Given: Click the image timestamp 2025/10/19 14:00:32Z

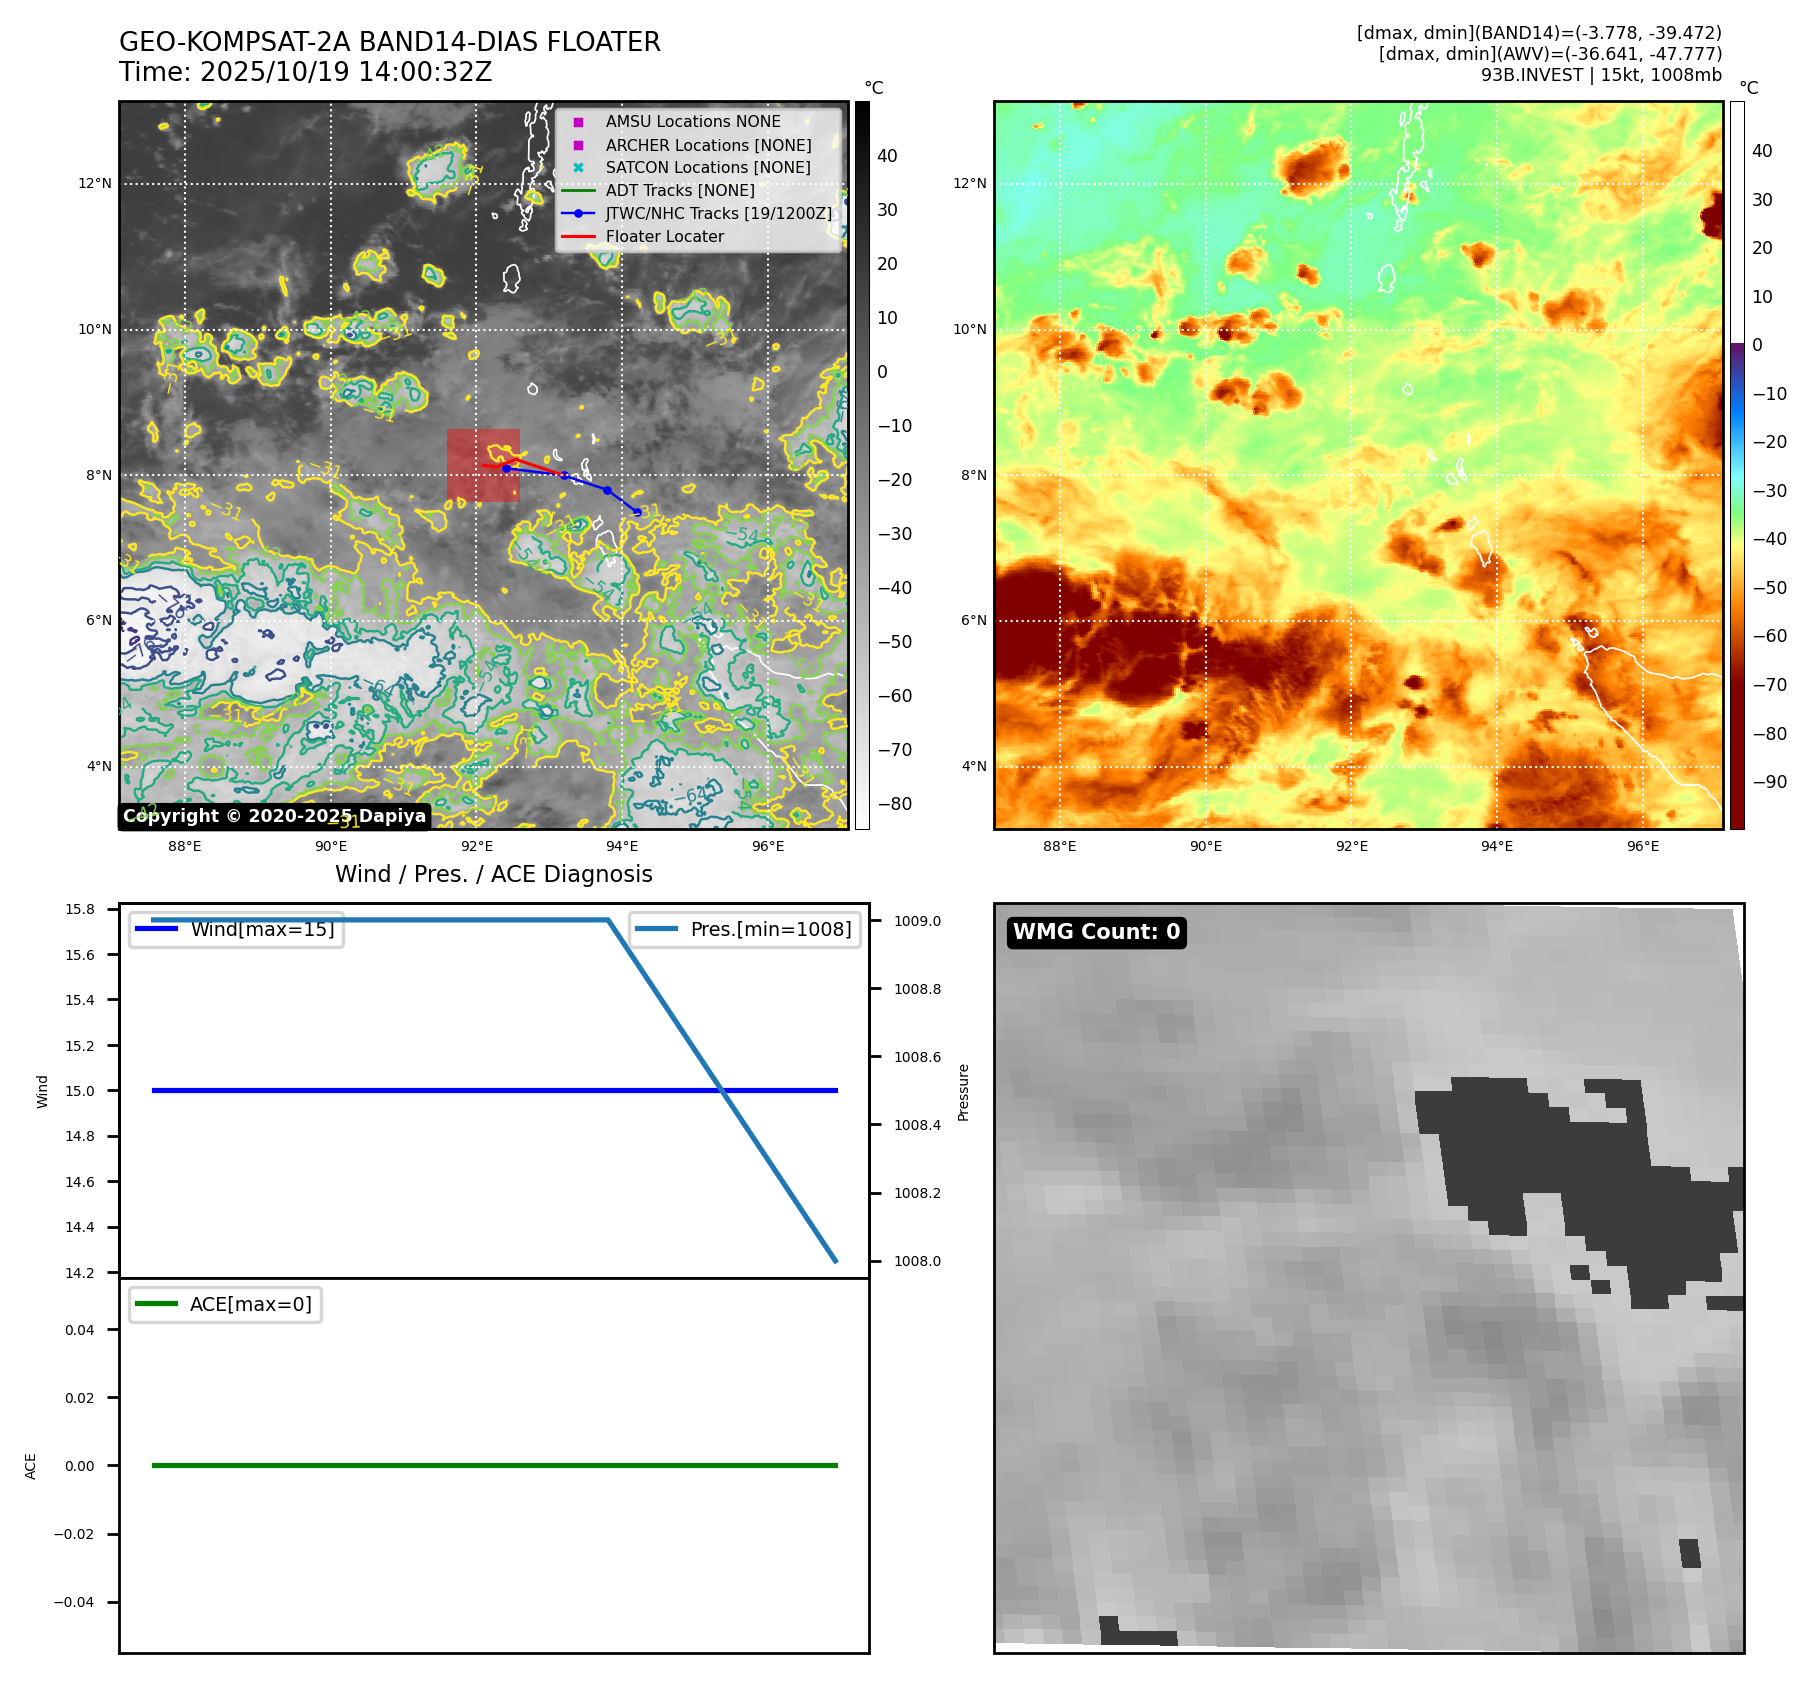Looking at the screenshot, I should (x=345, y=73).
